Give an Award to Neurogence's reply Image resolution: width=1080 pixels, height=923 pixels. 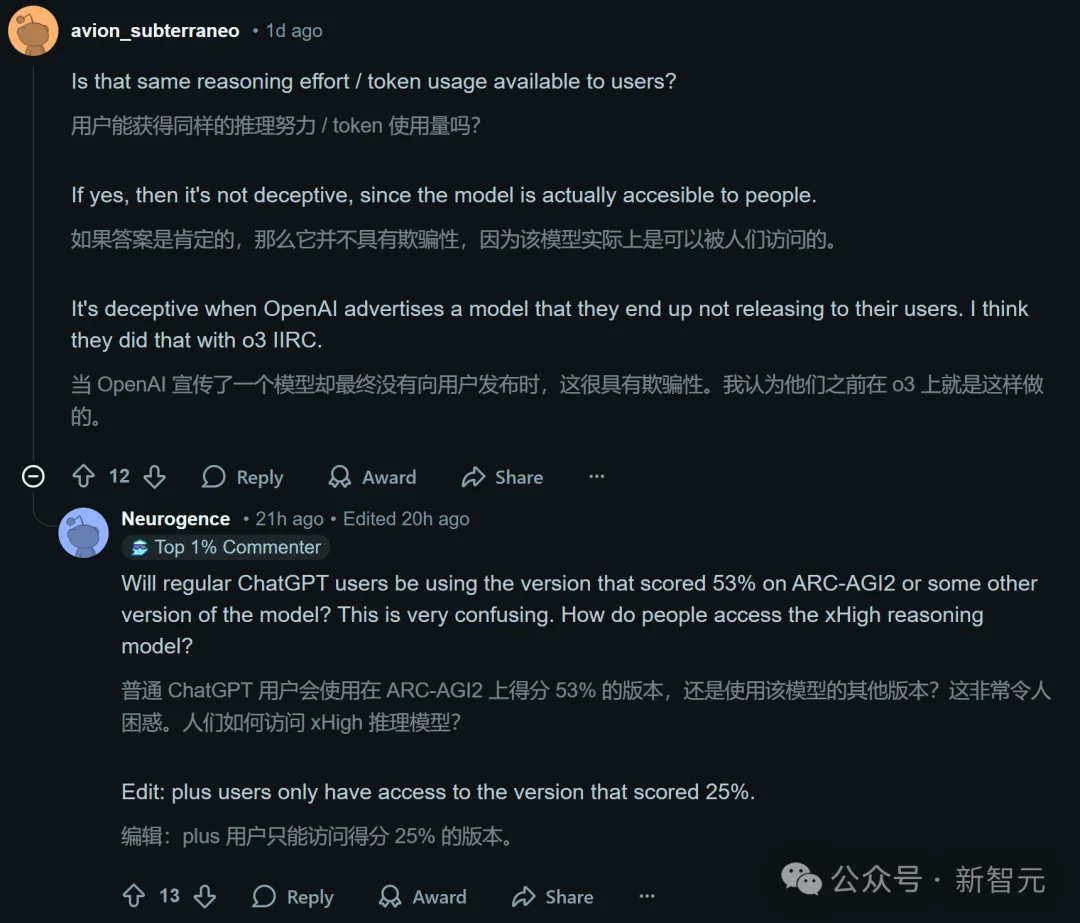(x=423, y=896)
